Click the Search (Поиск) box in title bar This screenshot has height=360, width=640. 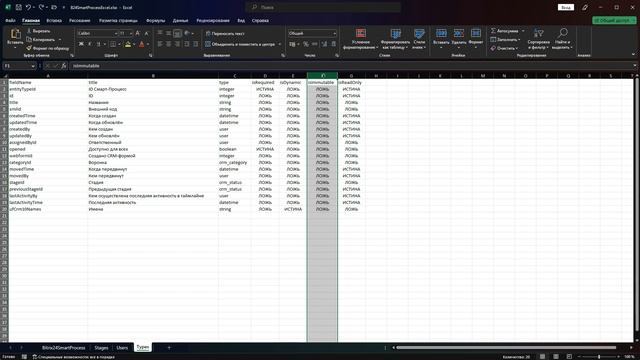[x=323, y=7]
